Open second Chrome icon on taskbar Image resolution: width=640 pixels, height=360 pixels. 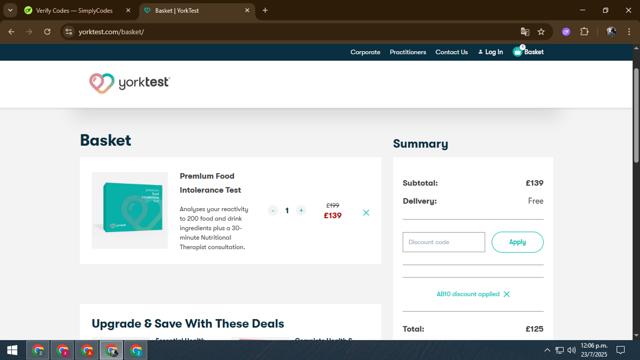[x=63, y=350]
